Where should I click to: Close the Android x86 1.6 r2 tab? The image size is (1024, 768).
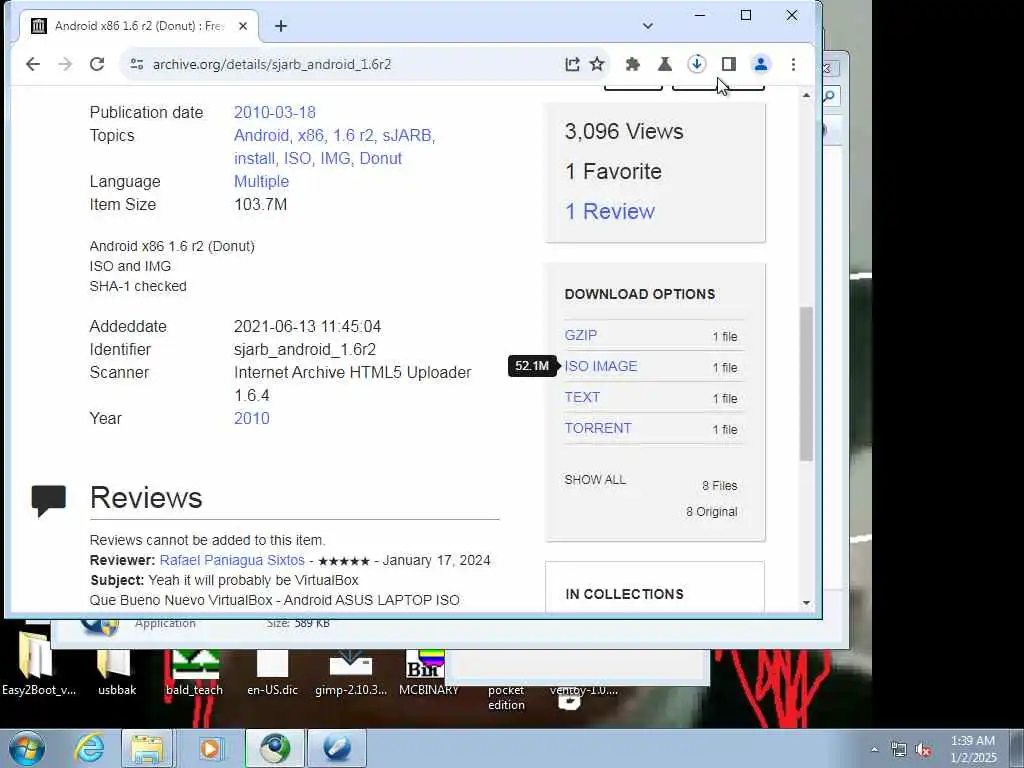pyautogui.click(x=243, y=25)
